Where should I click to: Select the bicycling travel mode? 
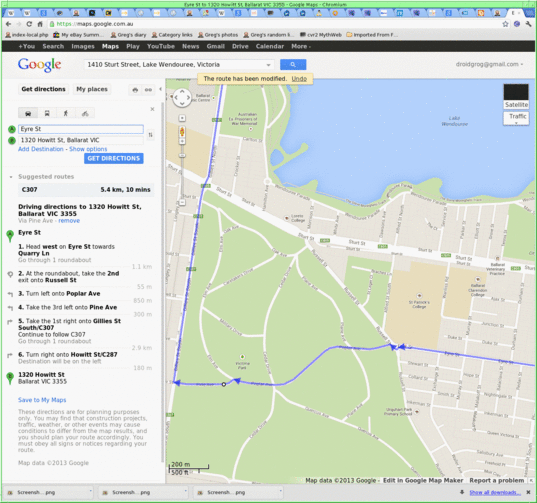85,113
